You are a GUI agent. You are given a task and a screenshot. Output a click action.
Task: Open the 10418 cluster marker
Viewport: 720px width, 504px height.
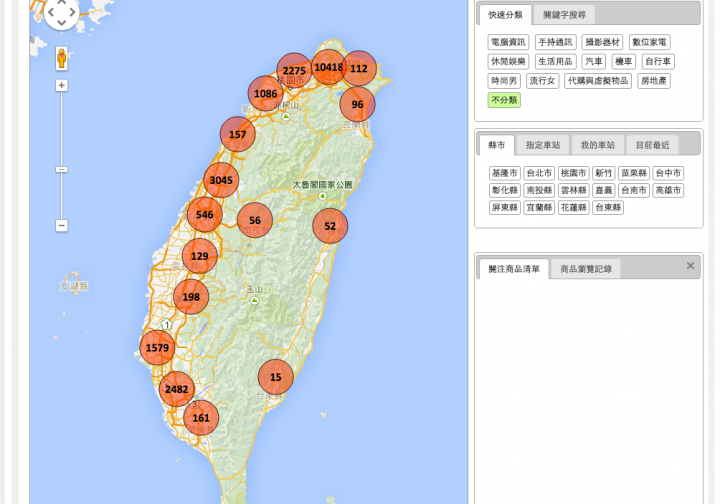point(329,67)
